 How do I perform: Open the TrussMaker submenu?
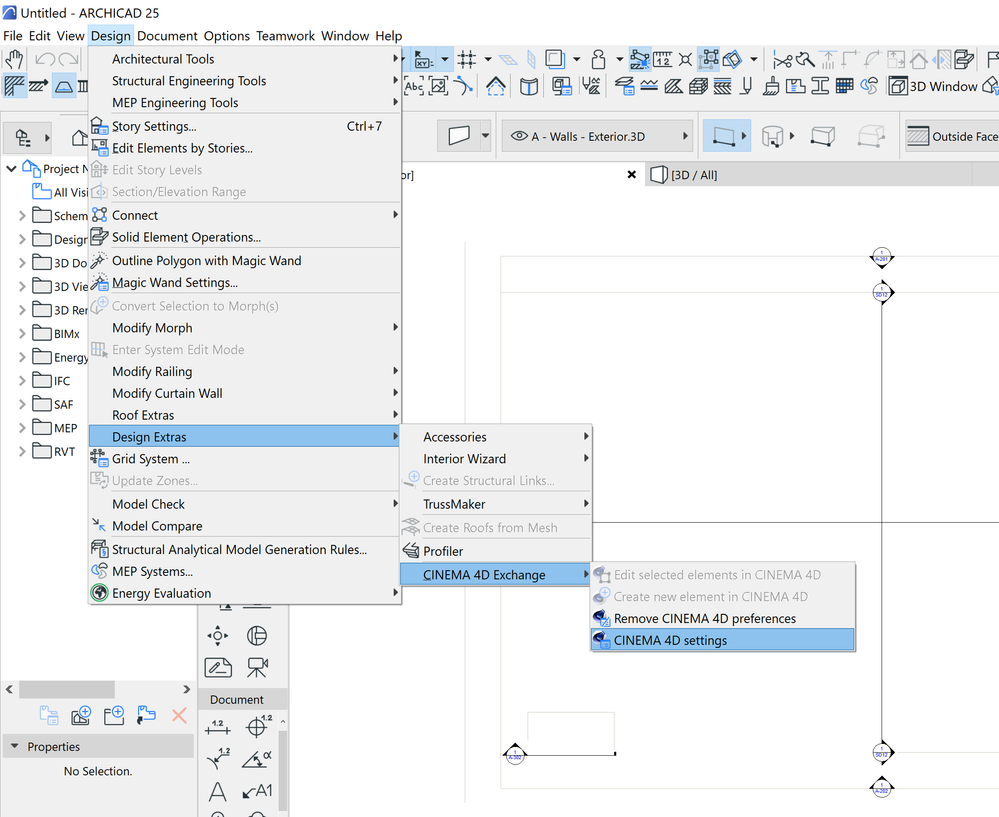pyautogui.click(x=496, y=504)
